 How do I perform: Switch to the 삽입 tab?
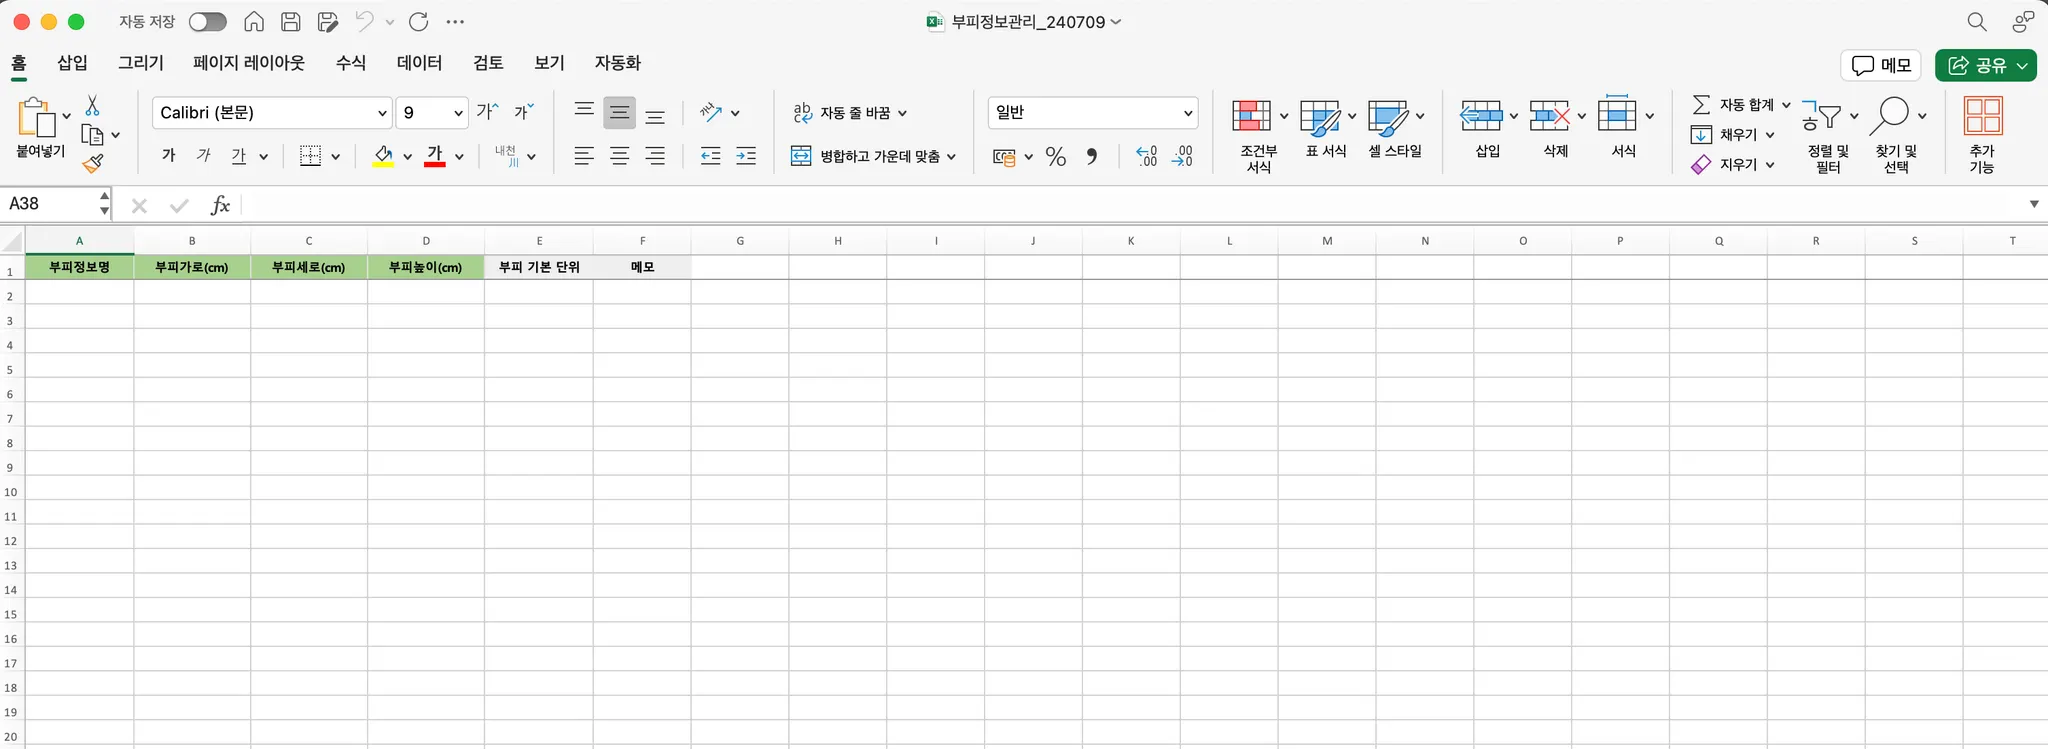72,63
